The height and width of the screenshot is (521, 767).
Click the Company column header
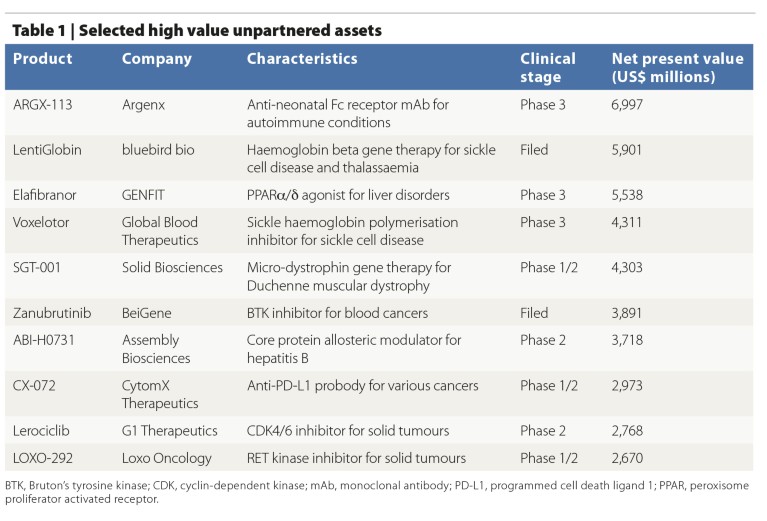[157, 59]
